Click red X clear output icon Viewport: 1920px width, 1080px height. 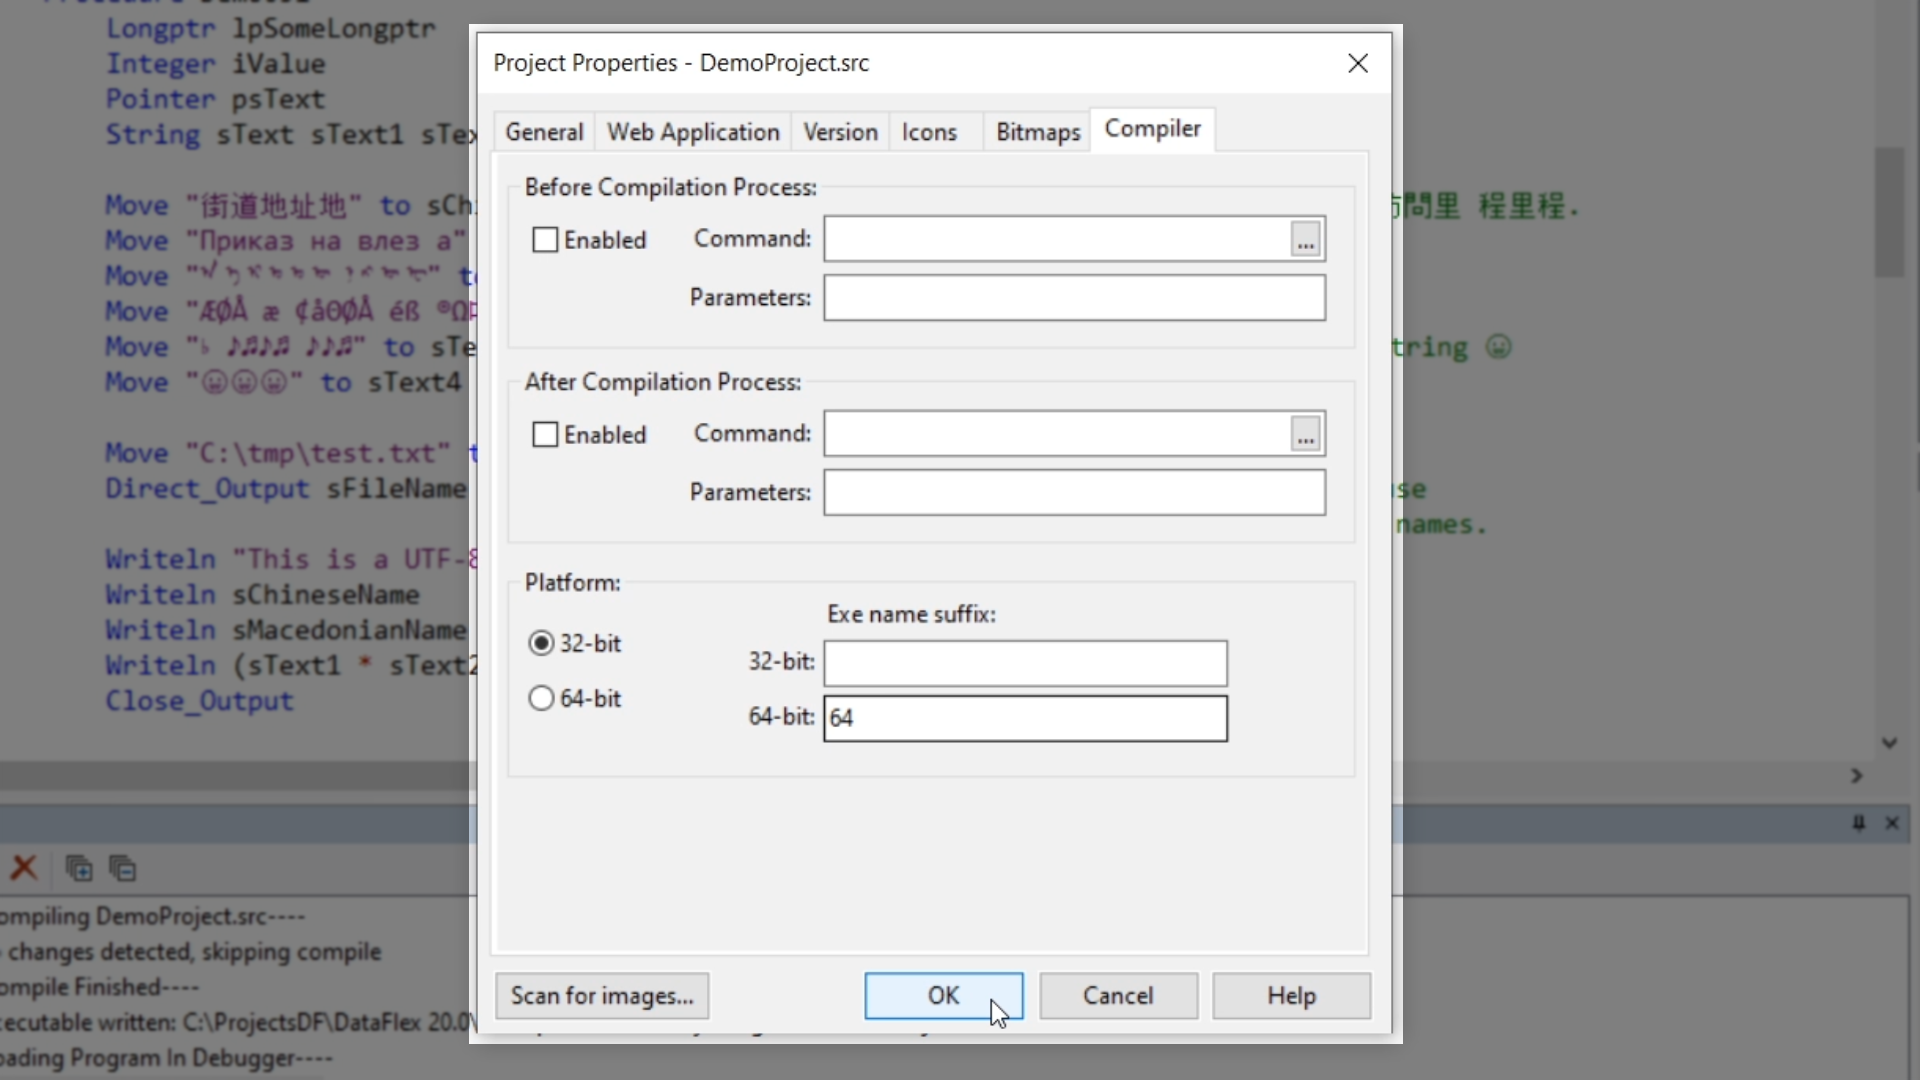(x=24, y=868)
